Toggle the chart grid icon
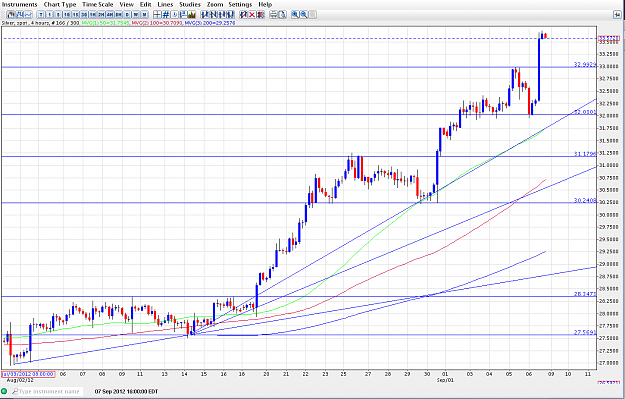 tap(166, 15)
